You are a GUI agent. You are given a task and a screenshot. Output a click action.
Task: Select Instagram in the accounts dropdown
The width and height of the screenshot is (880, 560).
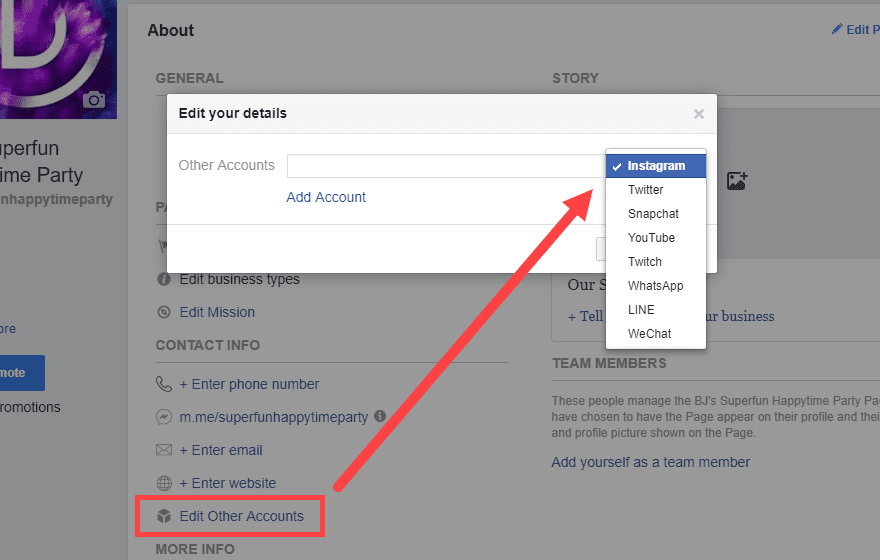point(656,166)
